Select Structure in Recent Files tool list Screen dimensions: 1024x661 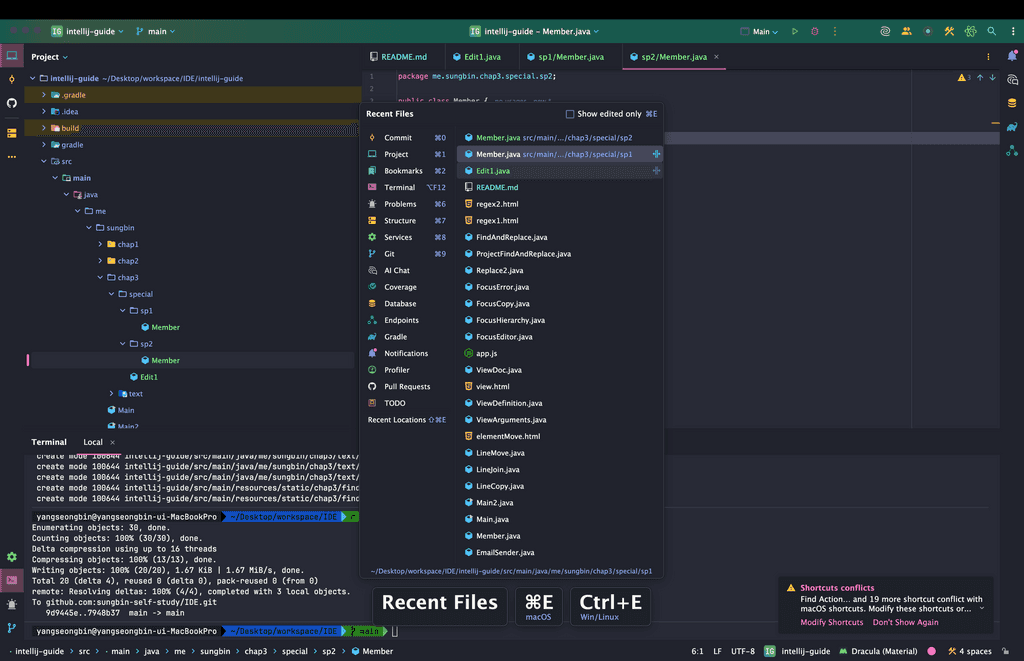399,220
